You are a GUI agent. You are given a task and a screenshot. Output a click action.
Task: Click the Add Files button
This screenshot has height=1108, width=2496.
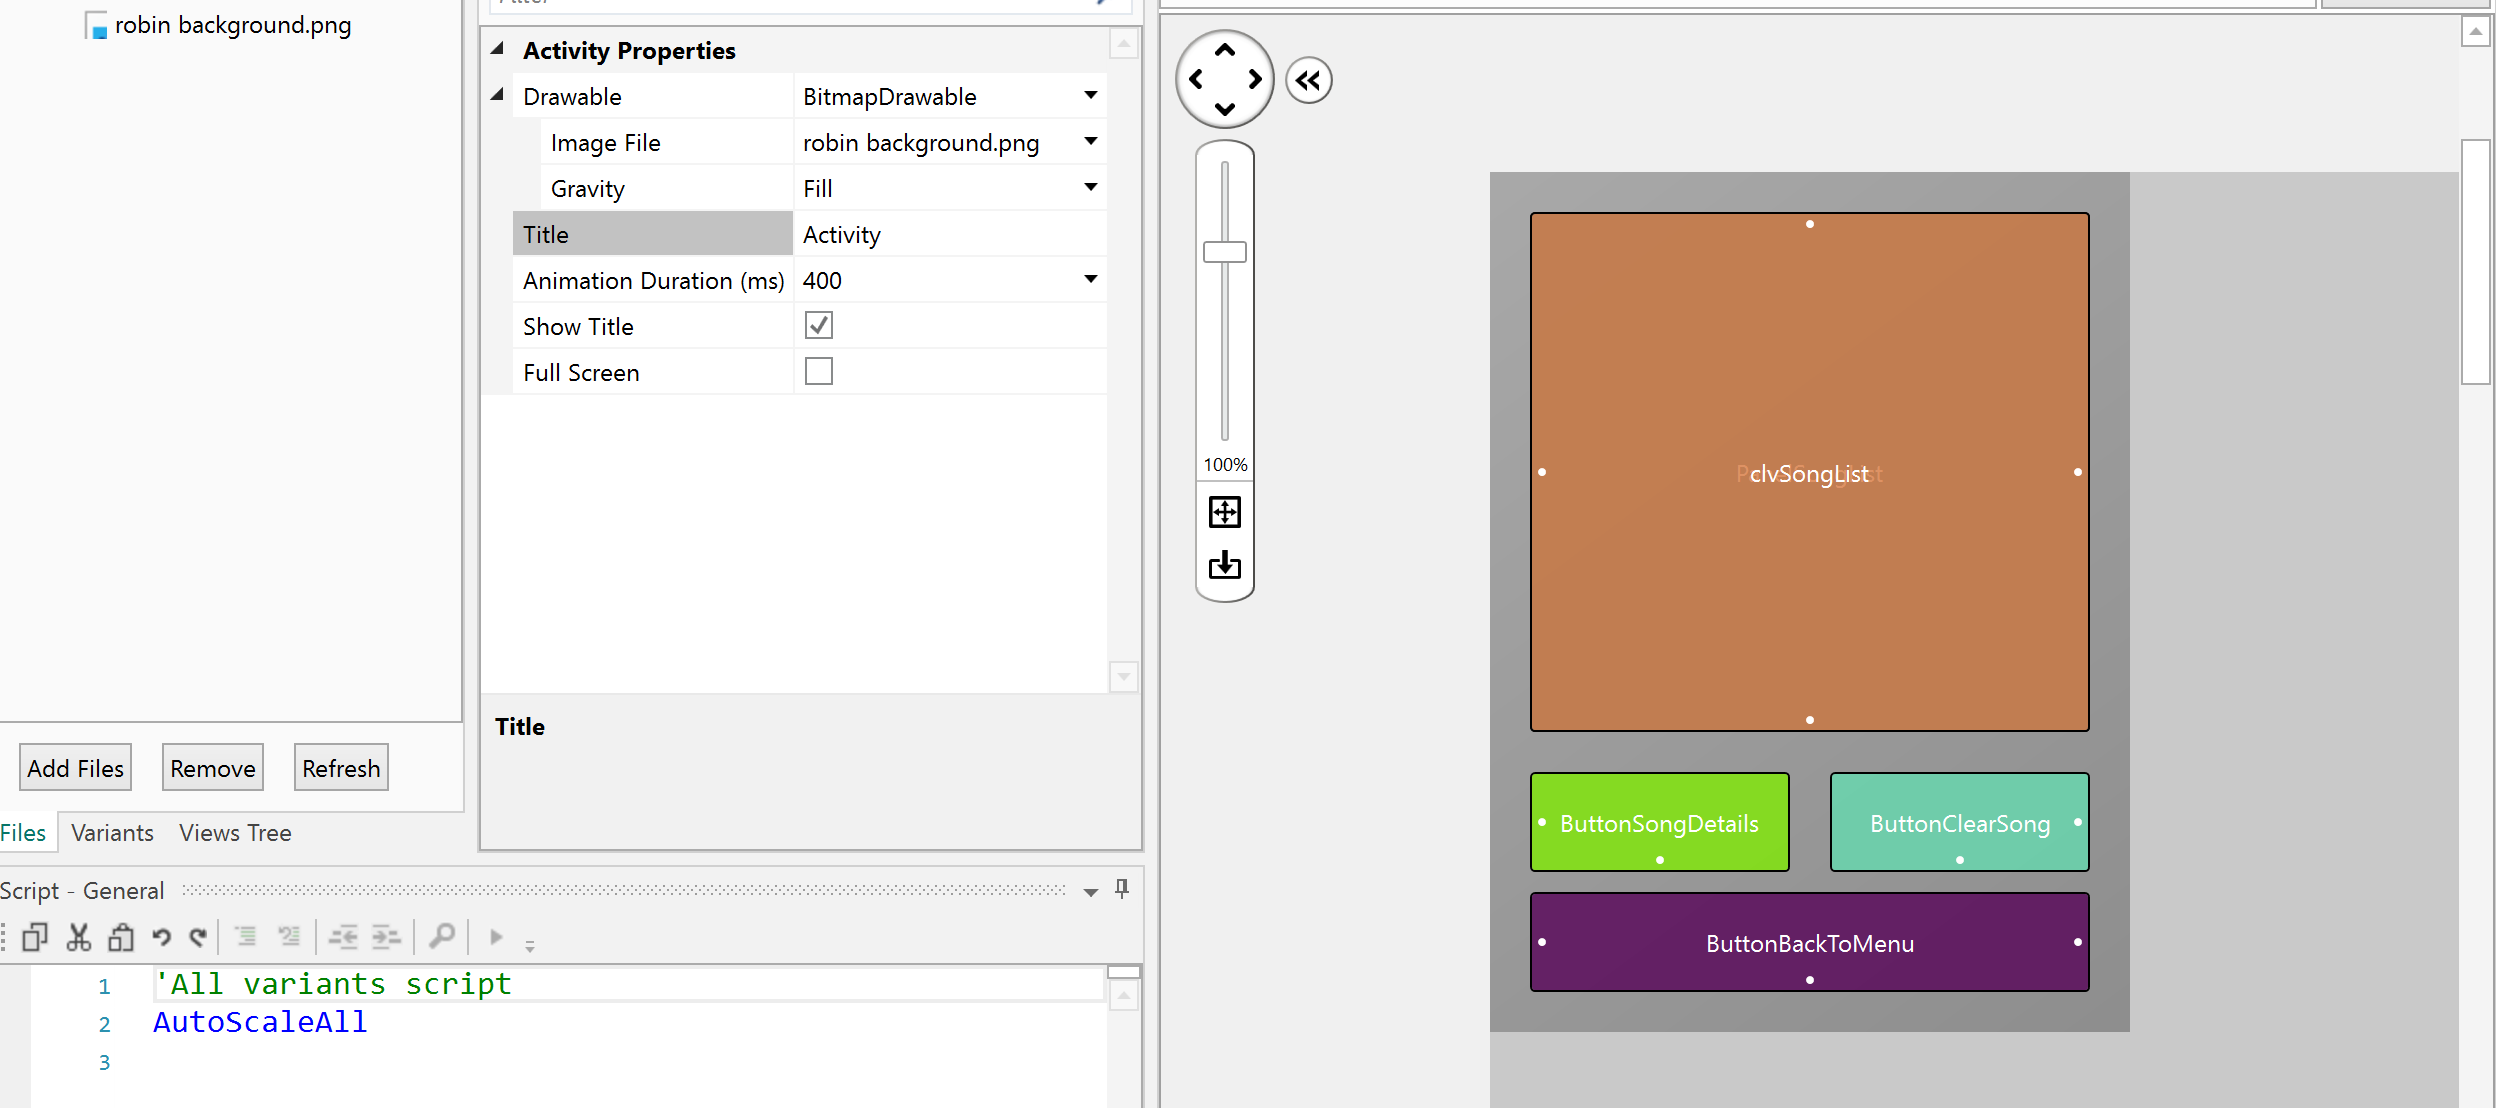coord(75,768)
